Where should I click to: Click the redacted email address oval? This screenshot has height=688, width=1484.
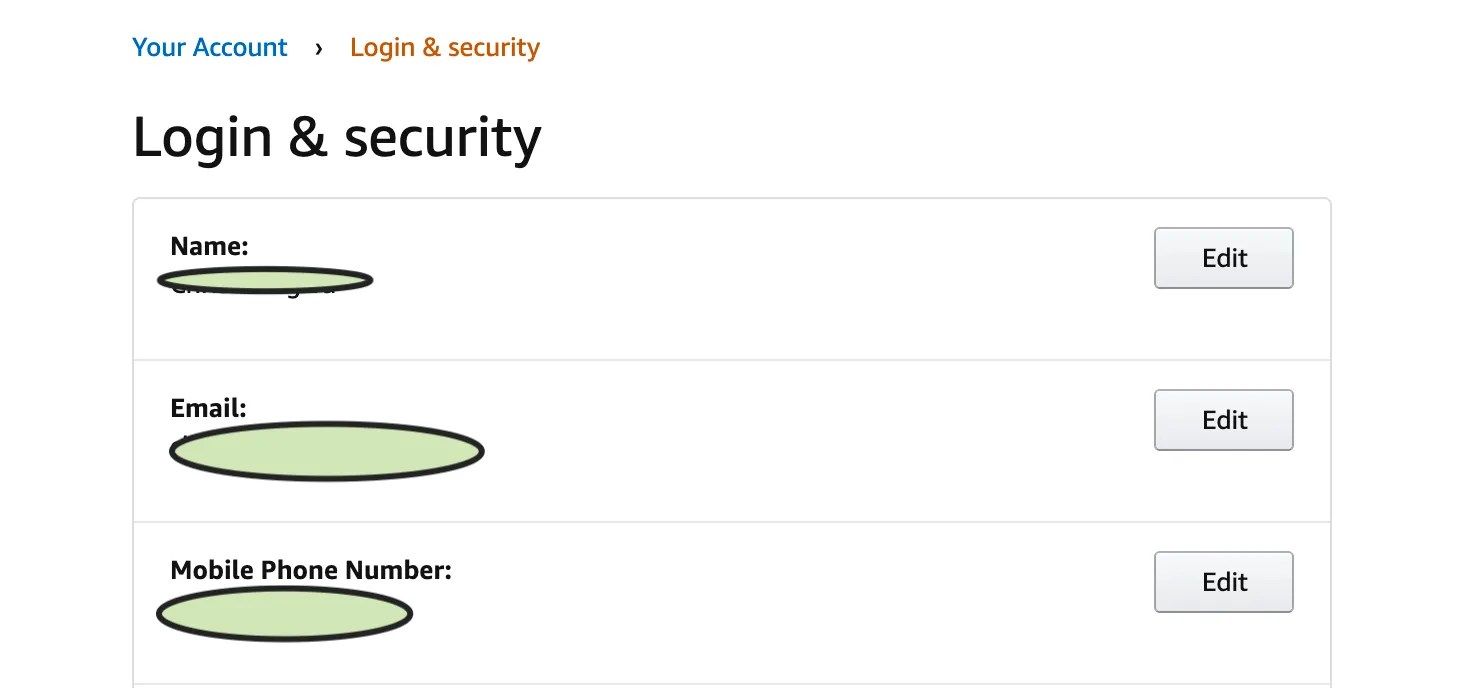point(327,452)
